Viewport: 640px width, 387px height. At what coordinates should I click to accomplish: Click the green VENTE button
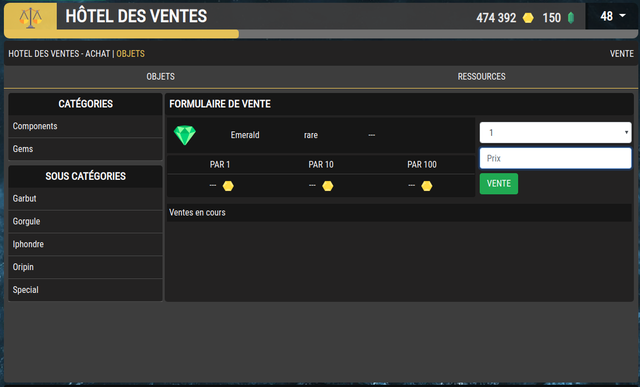pyautogui.click(x=499, y=184)
